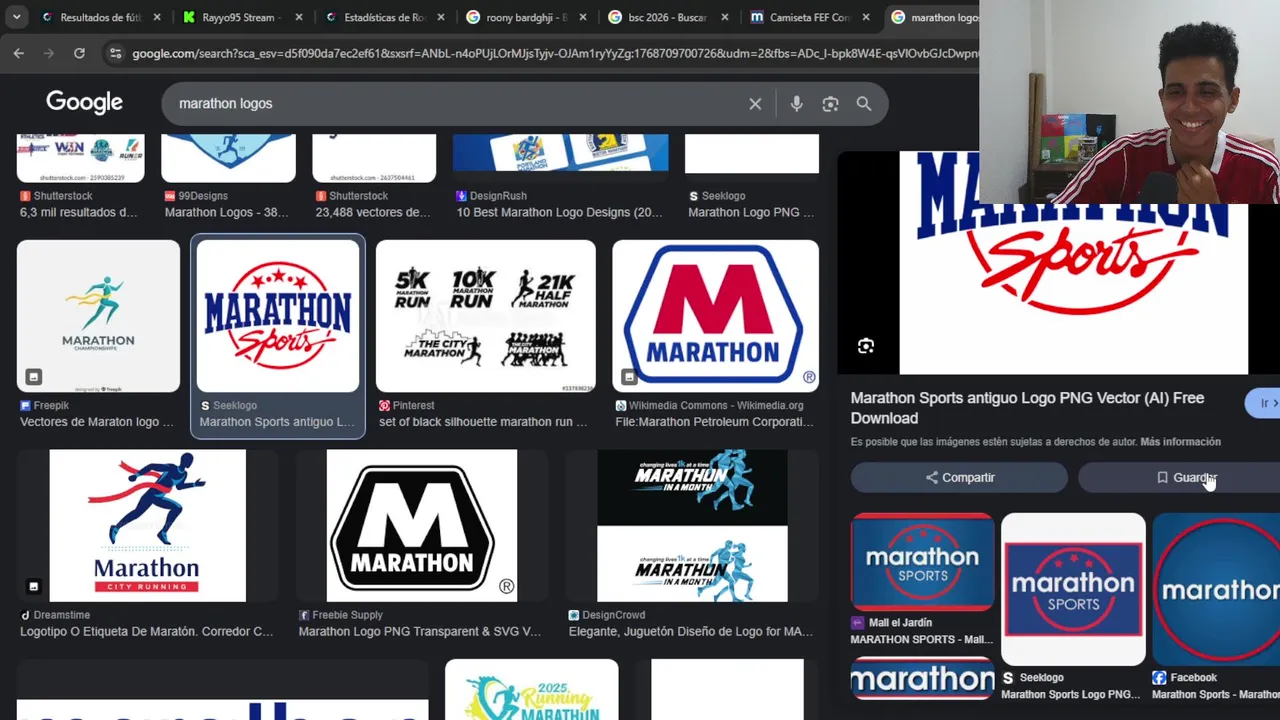Open the tab search dropdown arrow
The image size is (1280, 720).
16,17
